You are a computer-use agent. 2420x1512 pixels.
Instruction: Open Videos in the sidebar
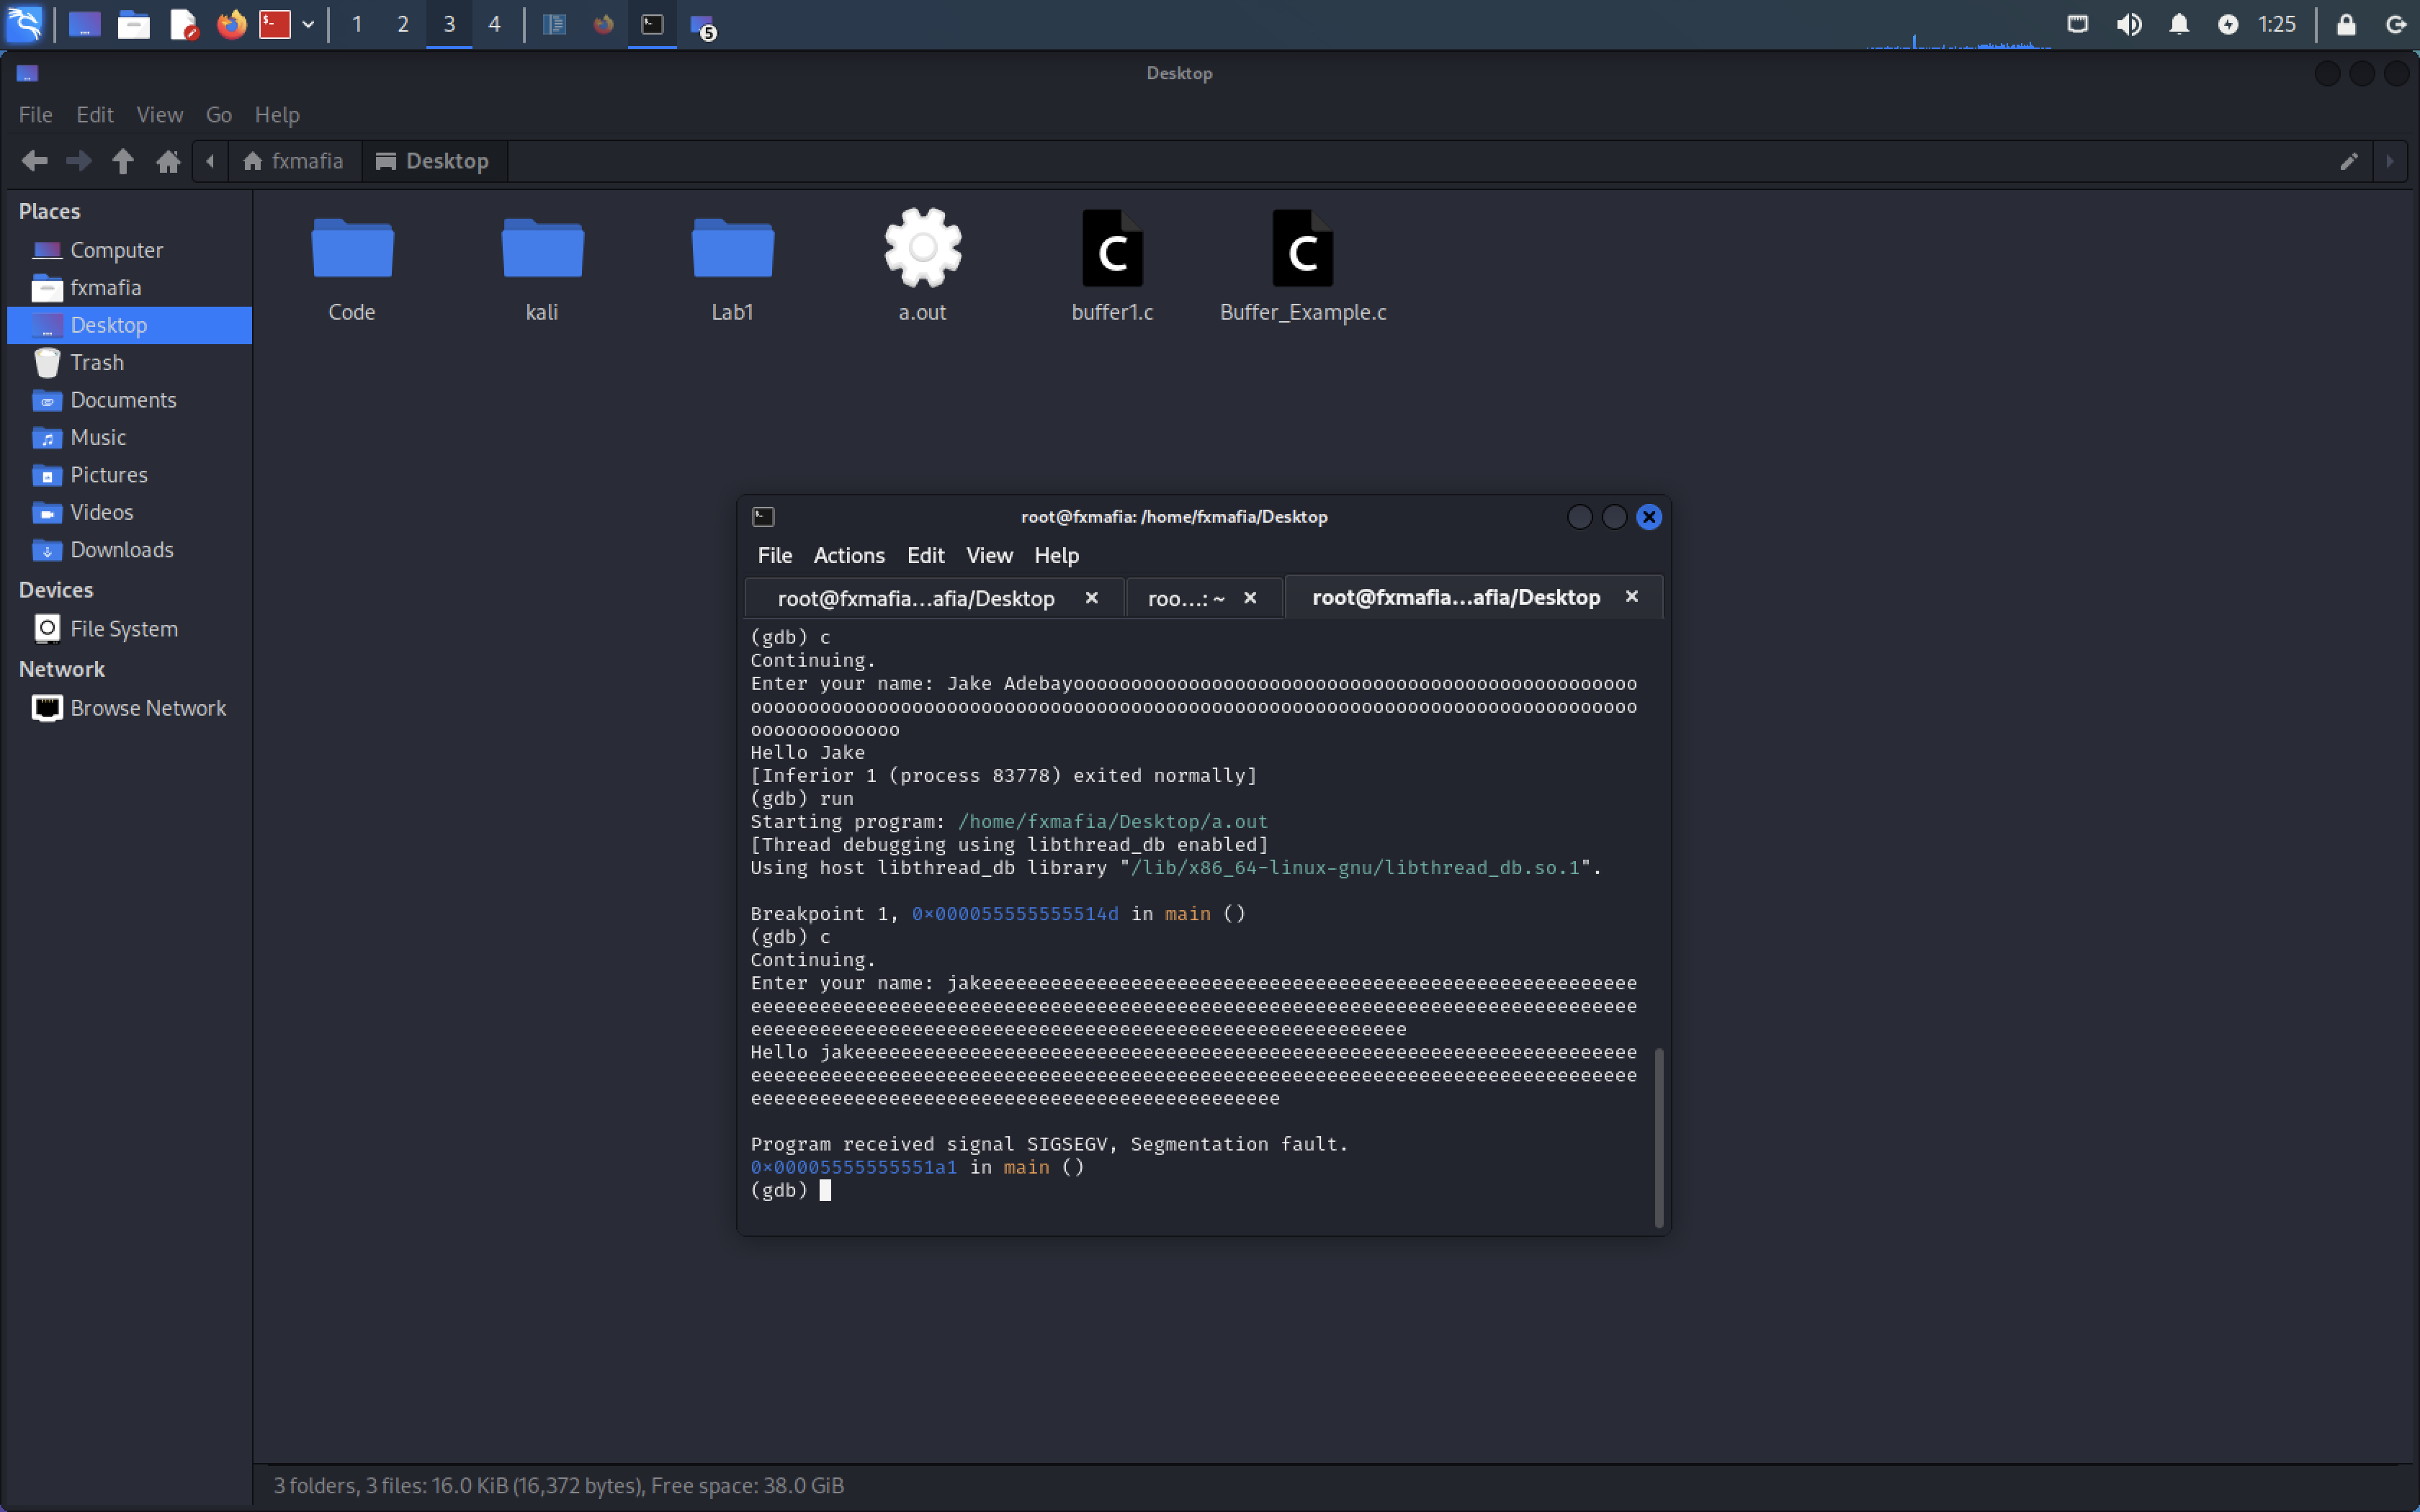click(129, 512)
